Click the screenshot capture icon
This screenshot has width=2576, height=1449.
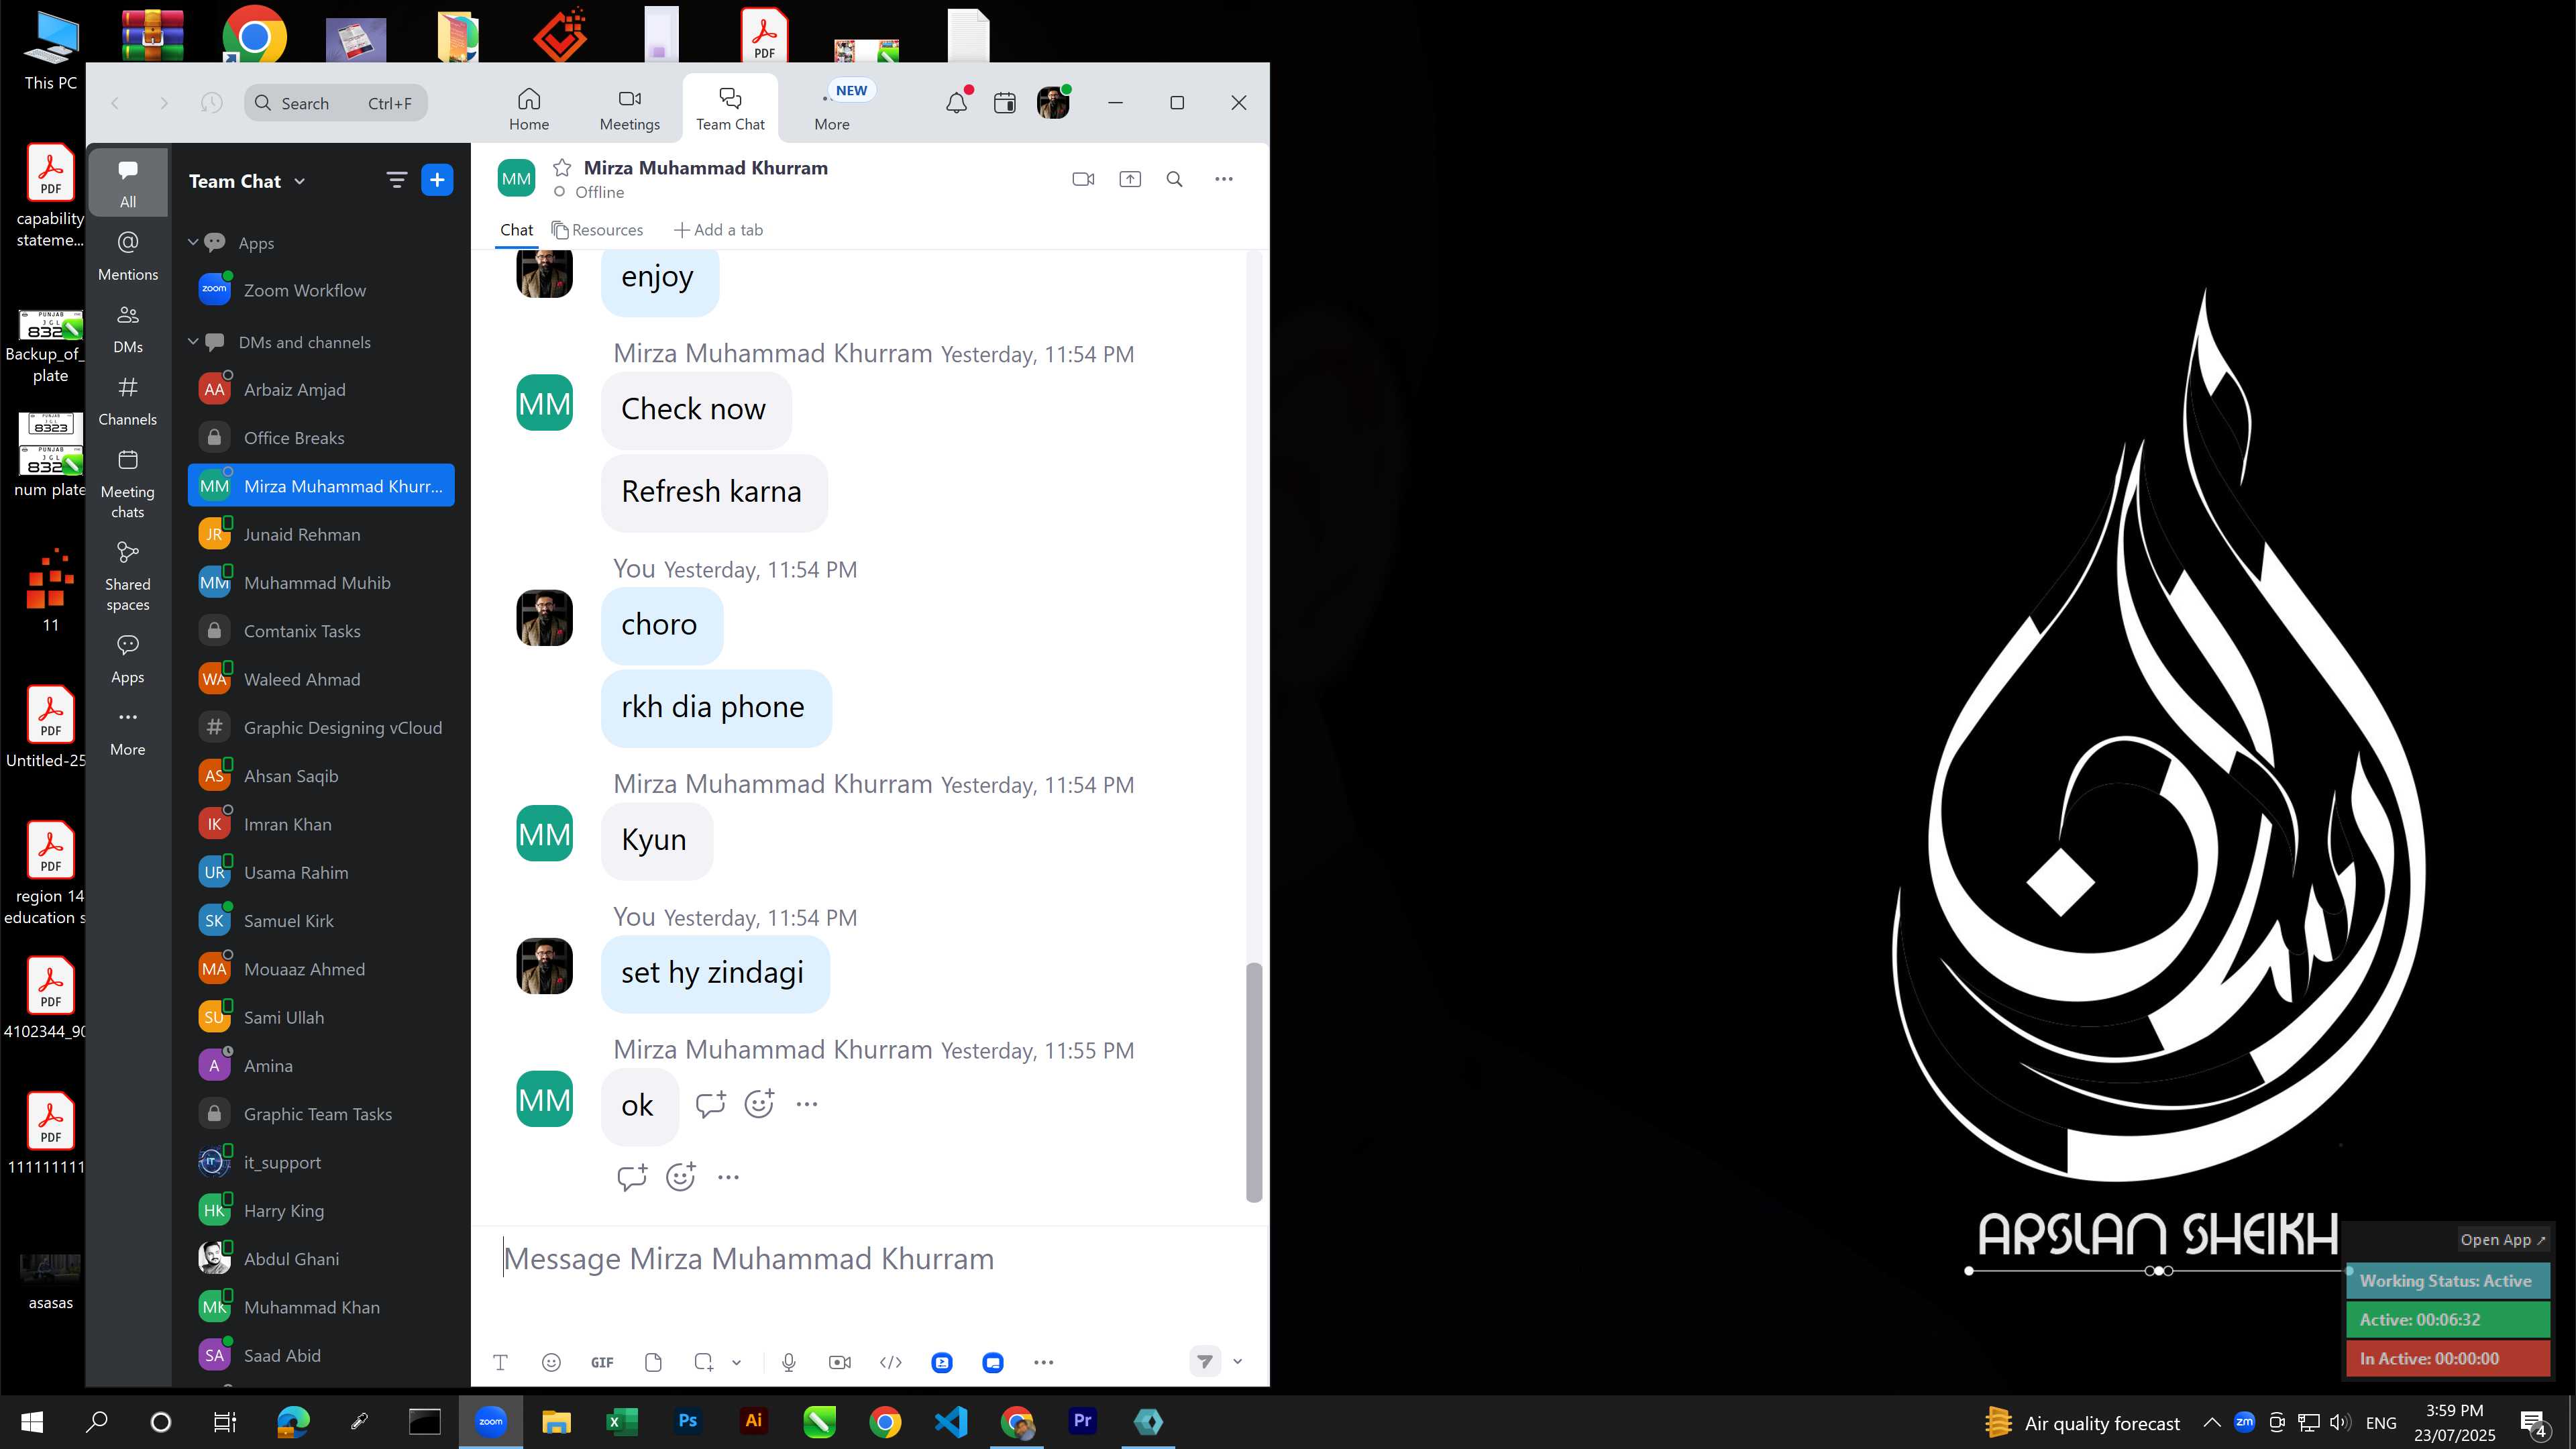coord(704,1362)
